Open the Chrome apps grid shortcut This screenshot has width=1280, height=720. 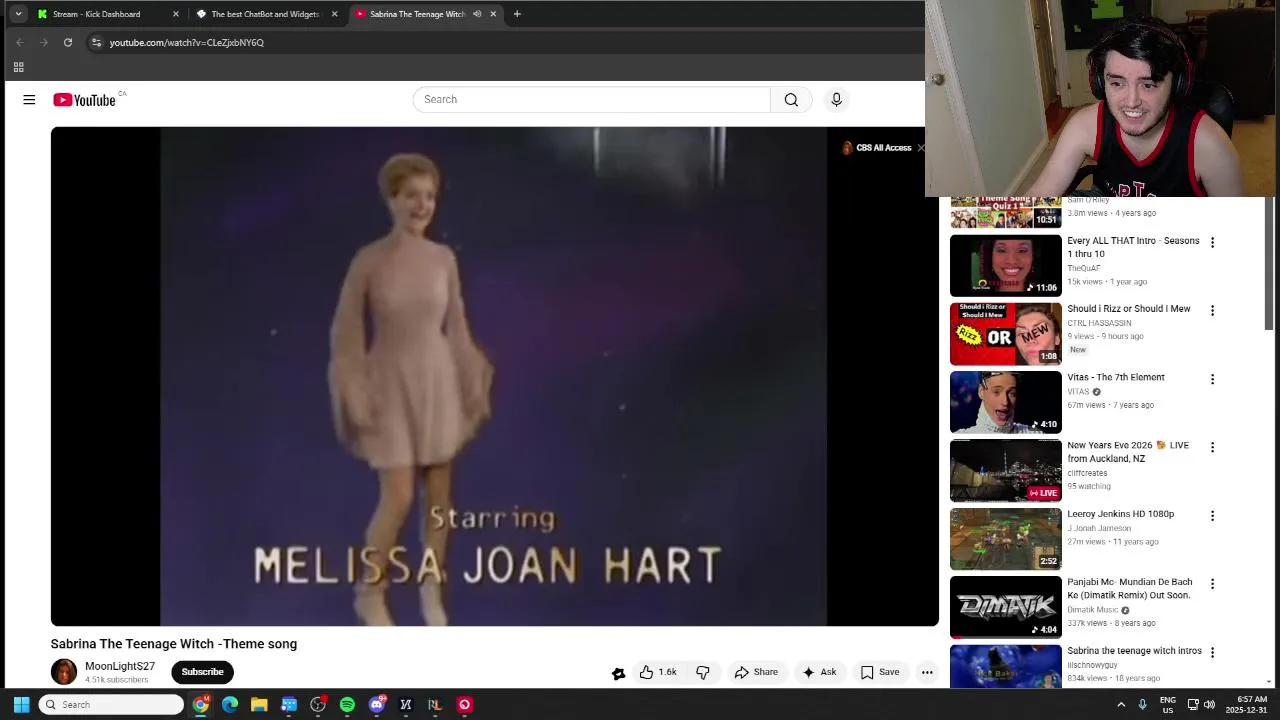[x=18, y=67]
